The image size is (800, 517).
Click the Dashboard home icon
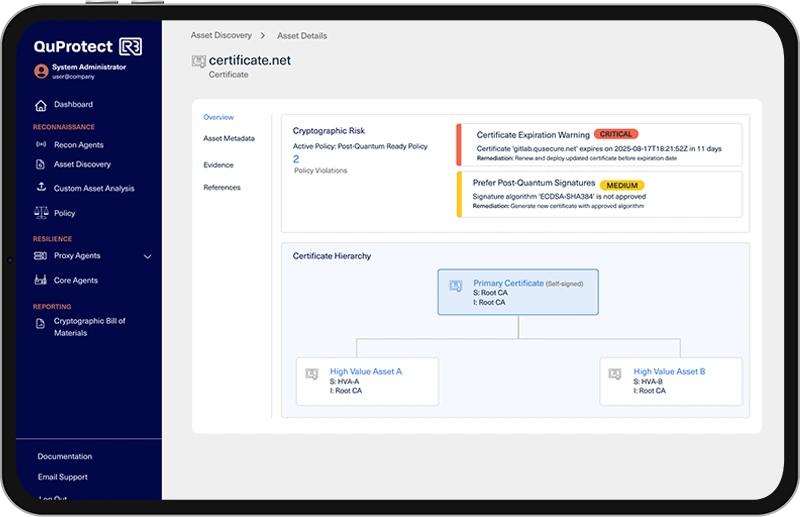point(41,105)
